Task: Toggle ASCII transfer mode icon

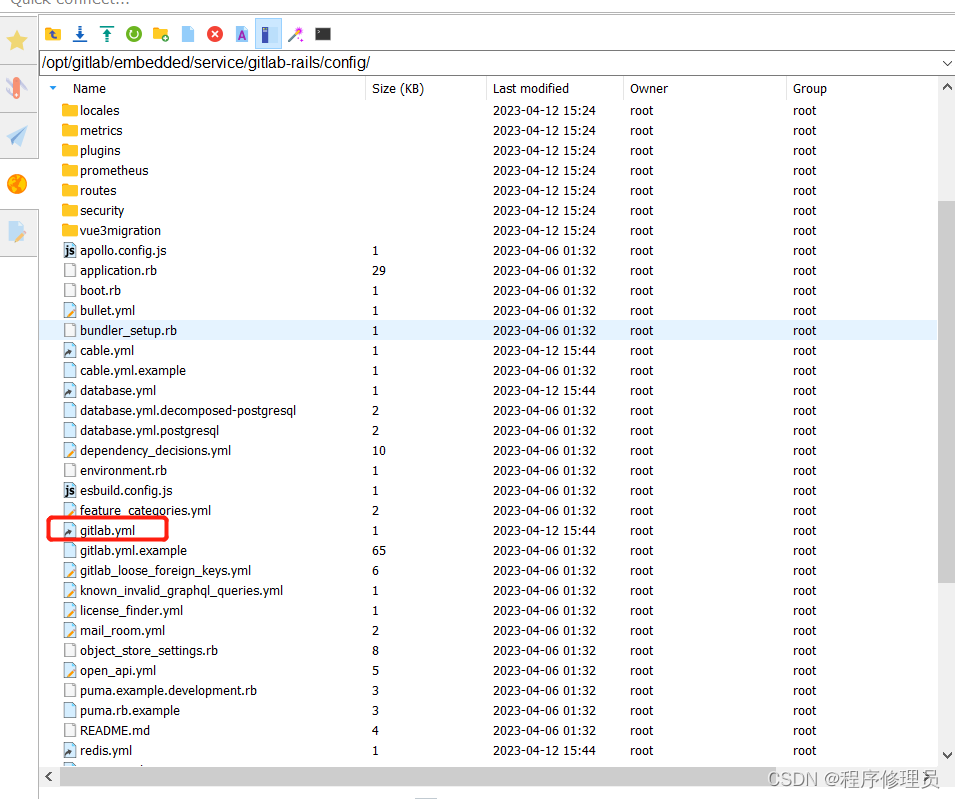Action: coord(242,34)
